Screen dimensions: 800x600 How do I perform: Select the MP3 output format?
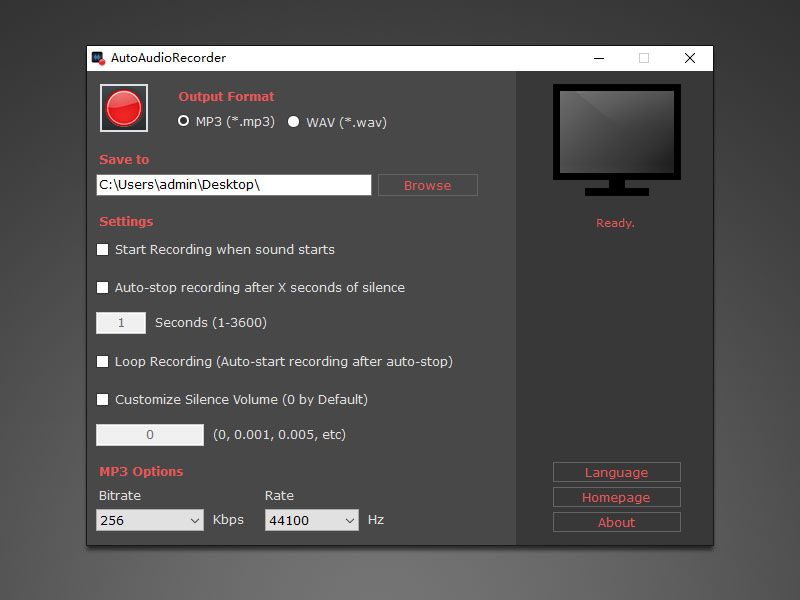pyautogui.click(x=183, y=121)
